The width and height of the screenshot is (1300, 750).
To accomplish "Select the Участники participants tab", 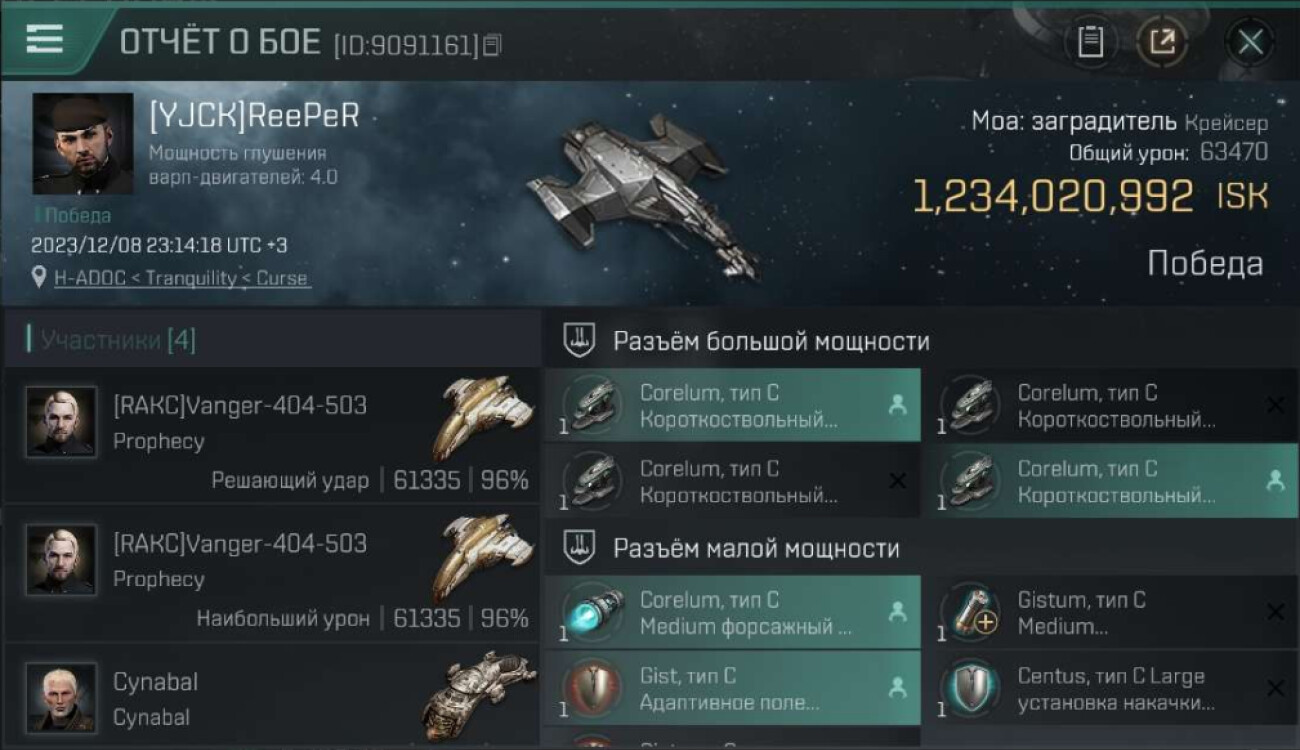I will [113, 340].
